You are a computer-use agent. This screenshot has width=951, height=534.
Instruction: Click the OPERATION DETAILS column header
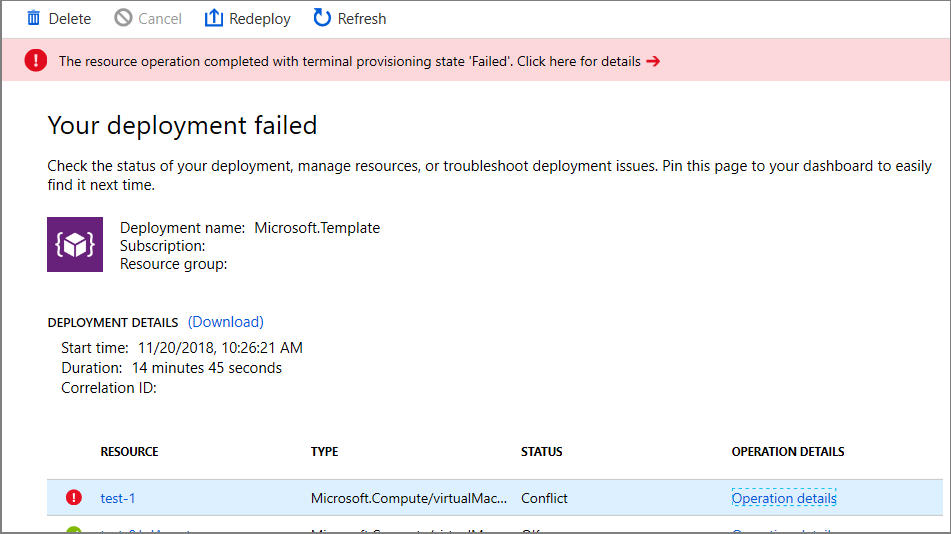point(788,452)
